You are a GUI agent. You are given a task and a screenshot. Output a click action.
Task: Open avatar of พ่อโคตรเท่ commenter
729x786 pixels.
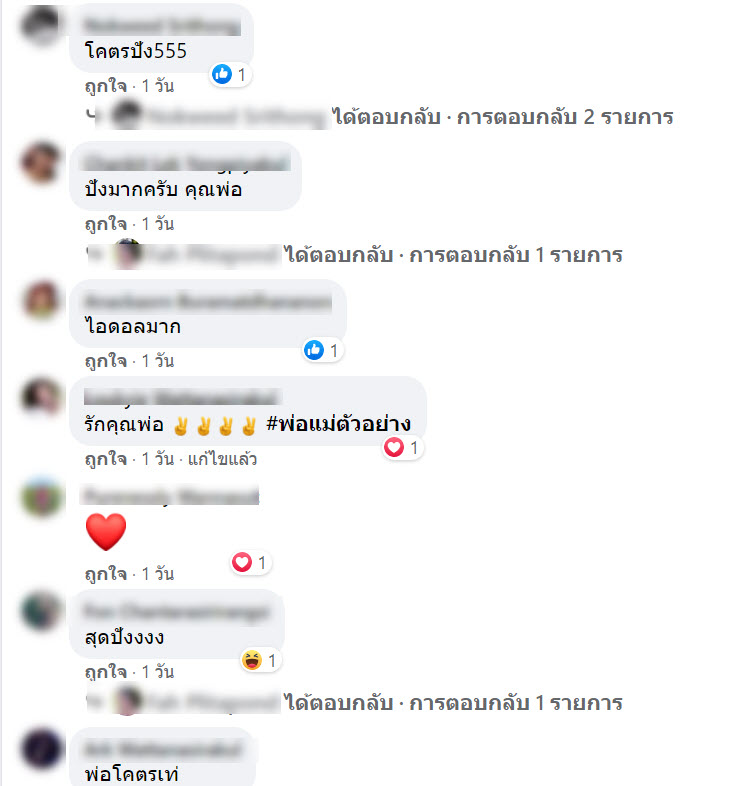(42, 749)
